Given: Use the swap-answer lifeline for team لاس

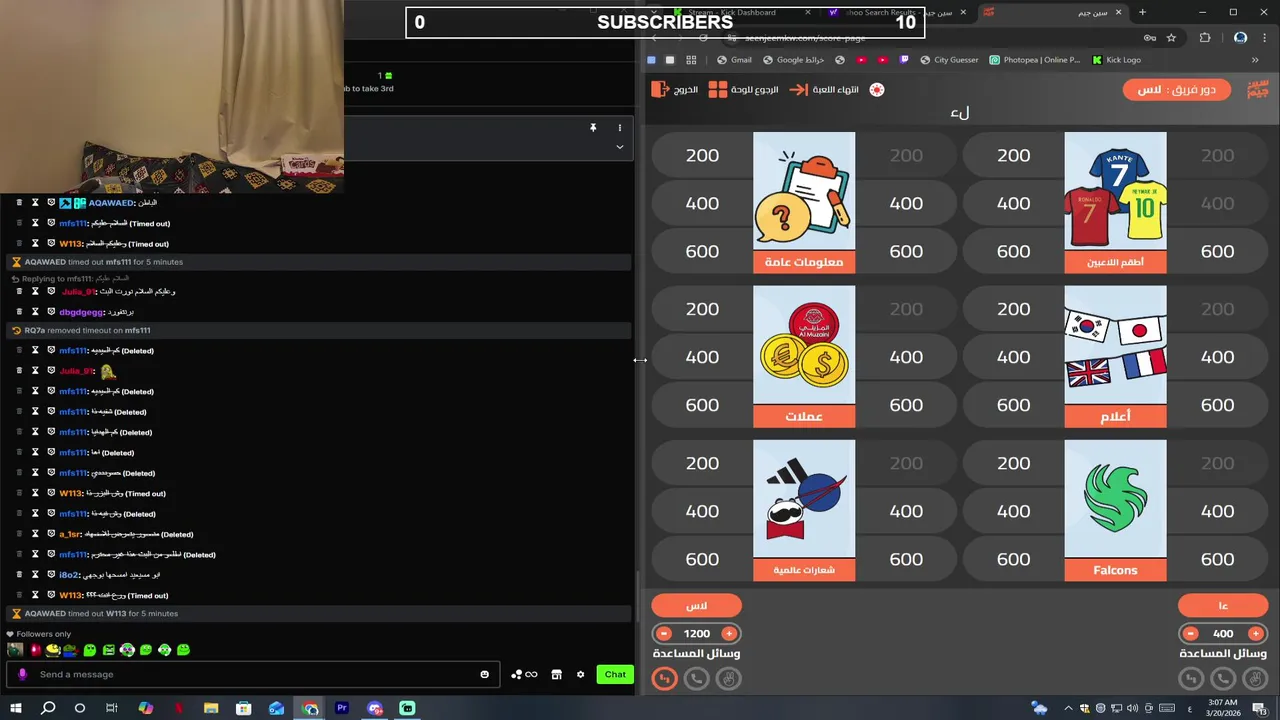Looking at the screenshot, I should pyautogui.click(x=665, y=678).
